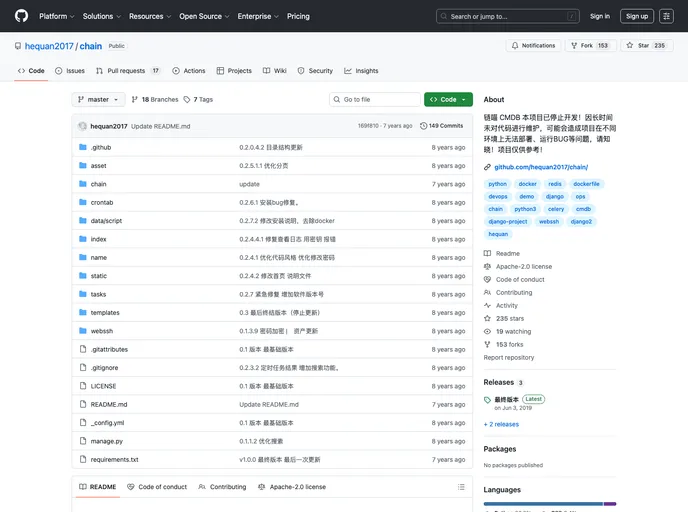The image size is (688, 512).
Task: Open the webssh folder
Action: click(x=101, y=331)
